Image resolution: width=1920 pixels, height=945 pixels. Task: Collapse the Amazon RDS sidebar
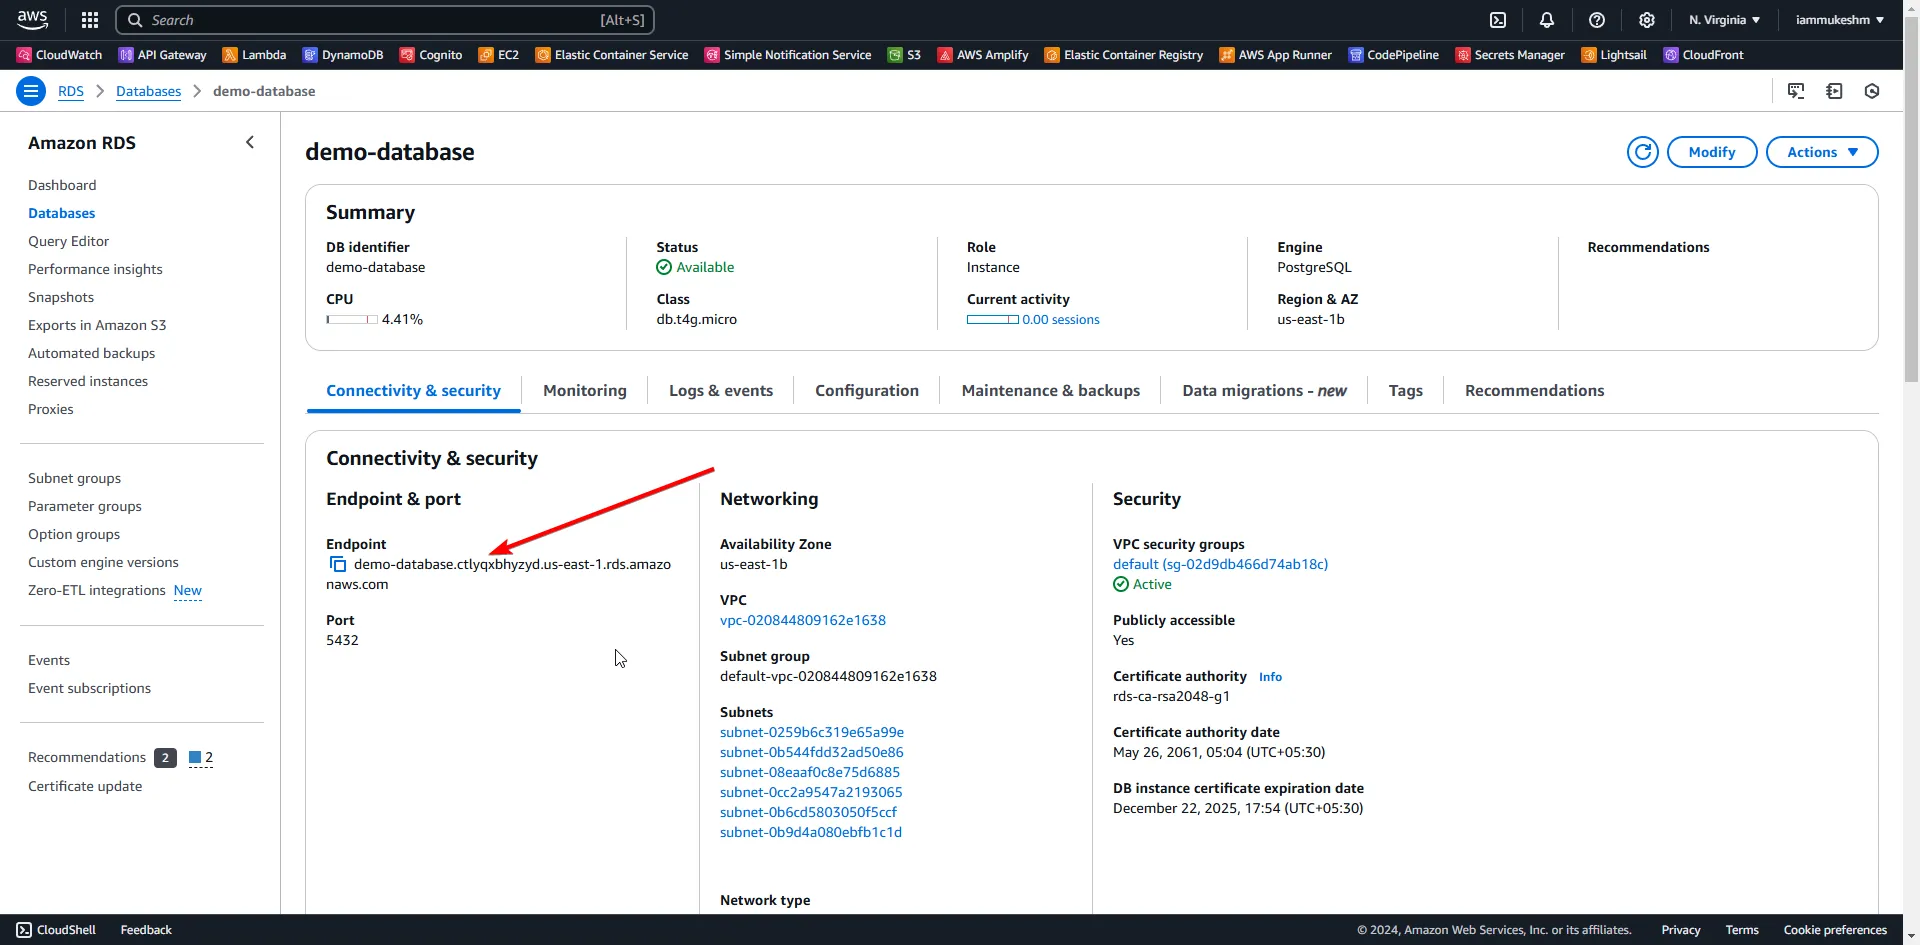(249, 142)
